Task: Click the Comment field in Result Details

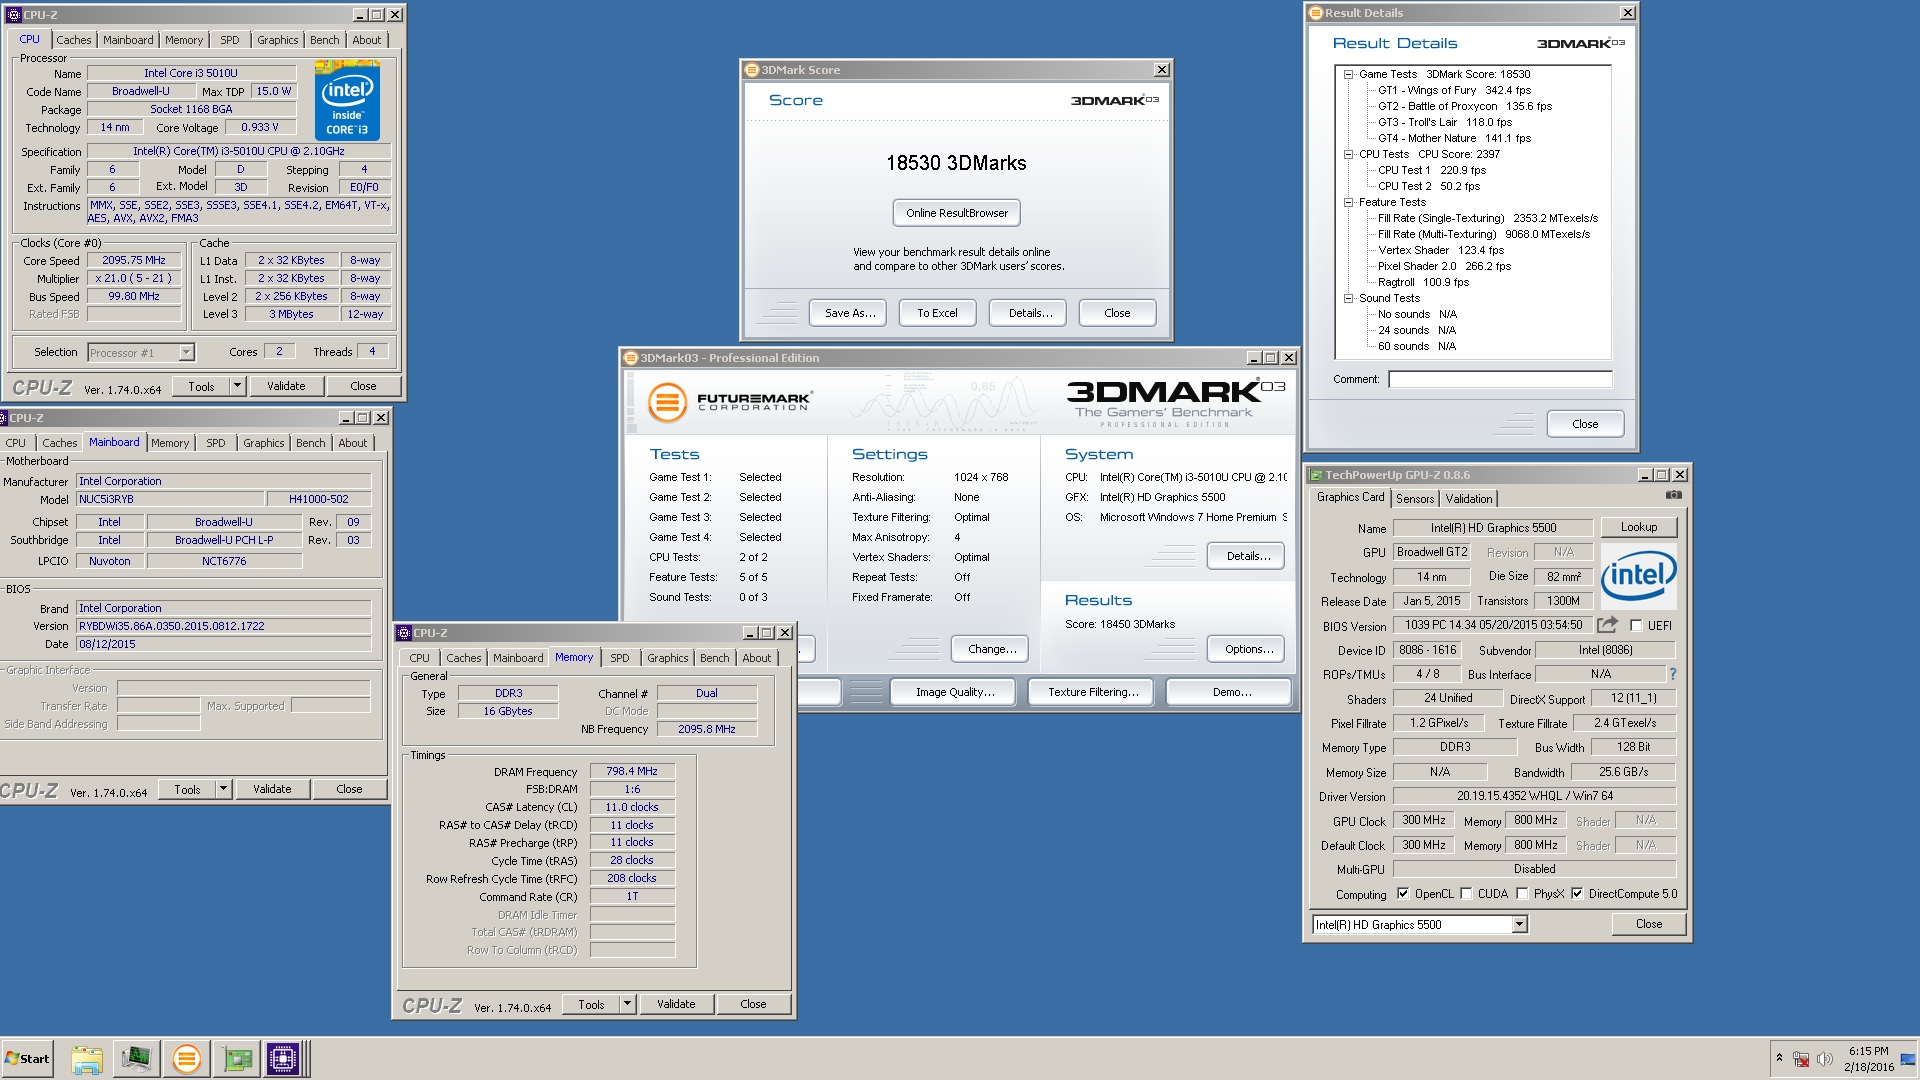Action: click(1500, 379)
